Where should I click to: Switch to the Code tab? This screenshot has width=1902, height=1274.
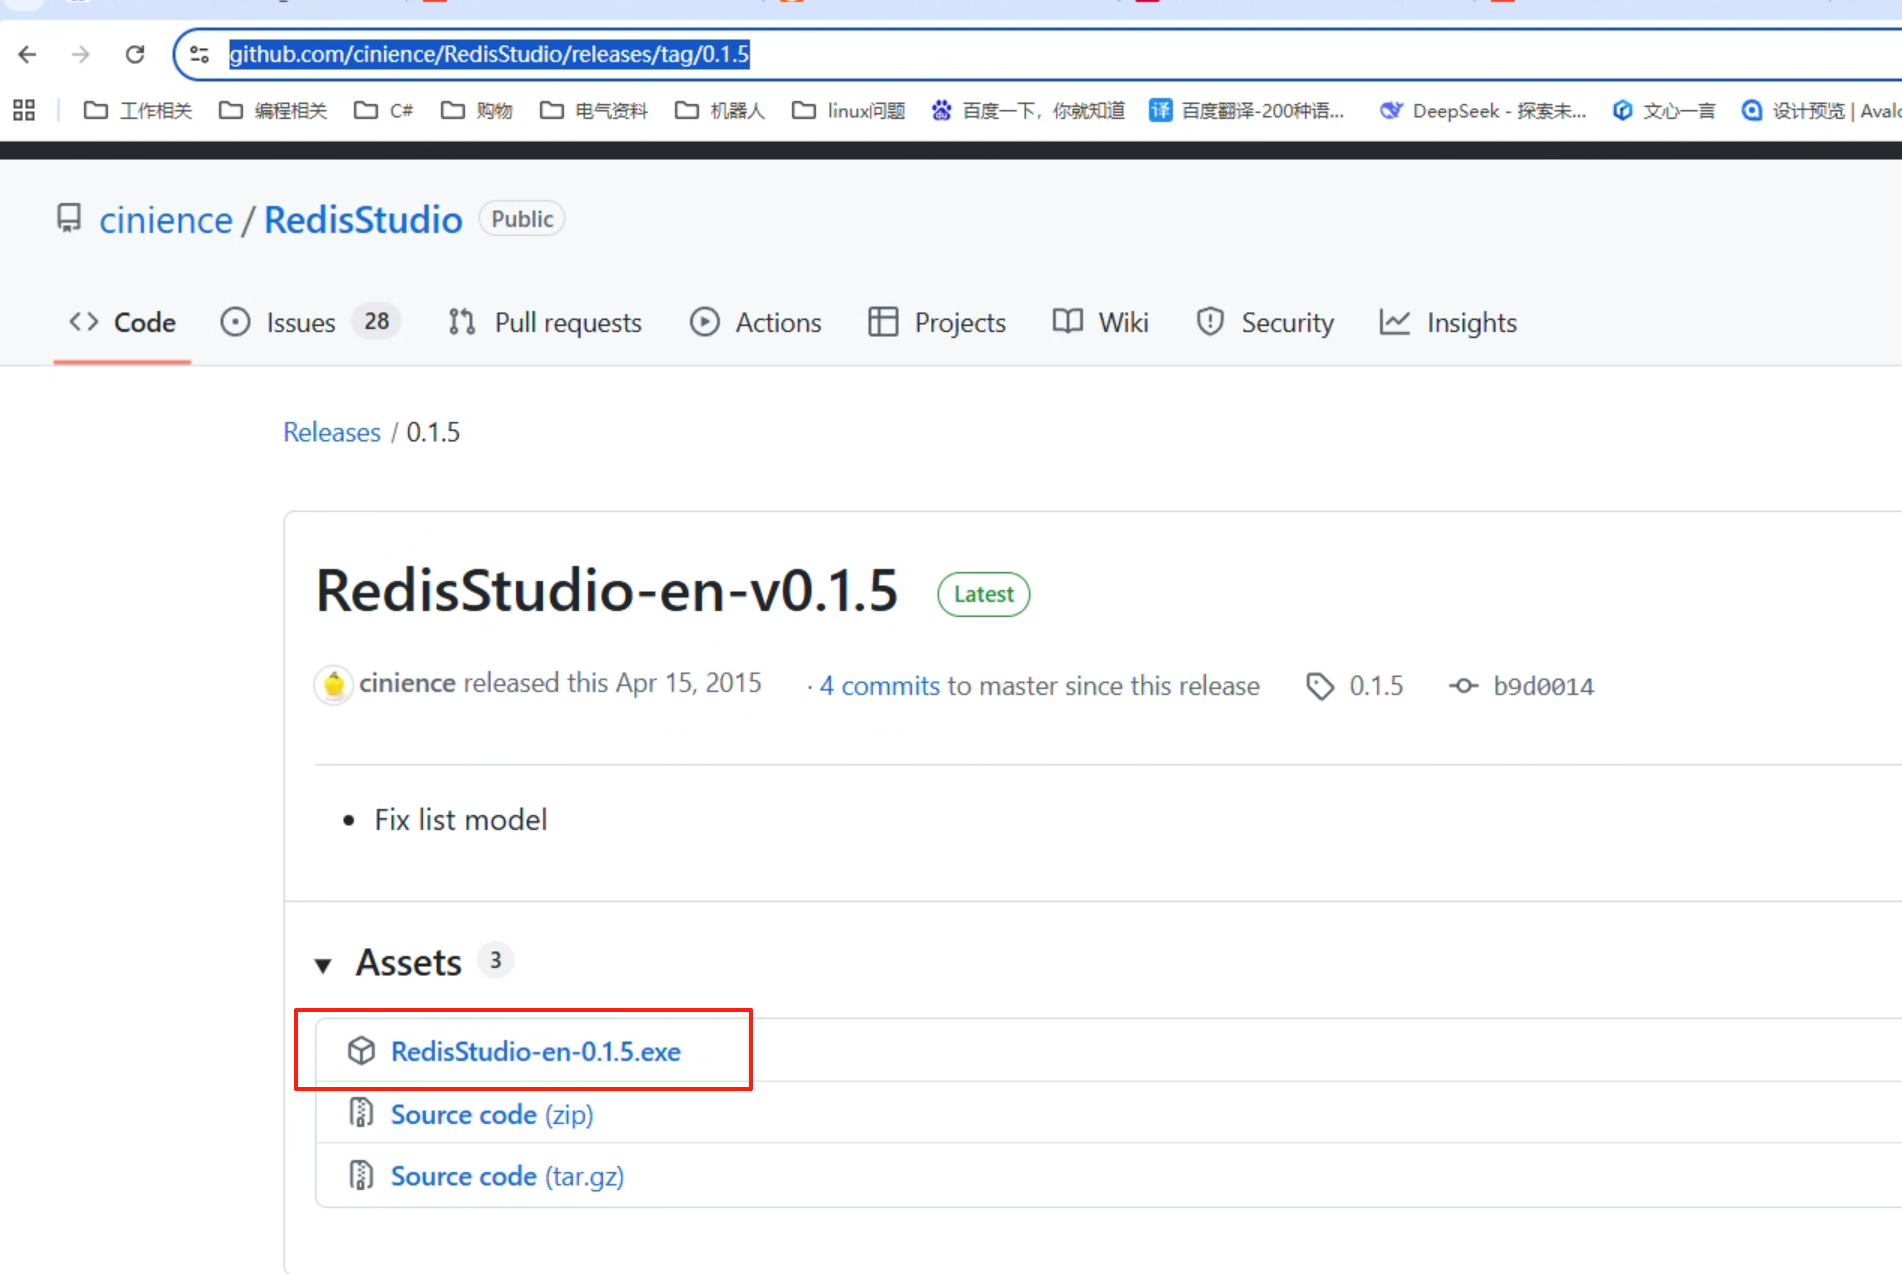122,322
